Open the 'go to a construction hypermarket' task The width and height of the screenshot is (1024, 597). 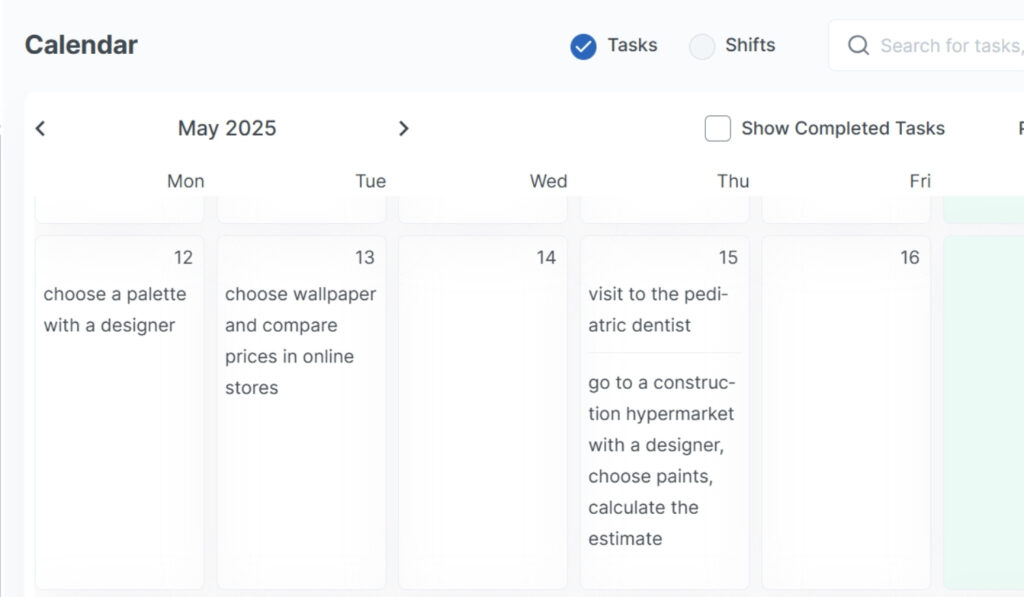point(661,461)
